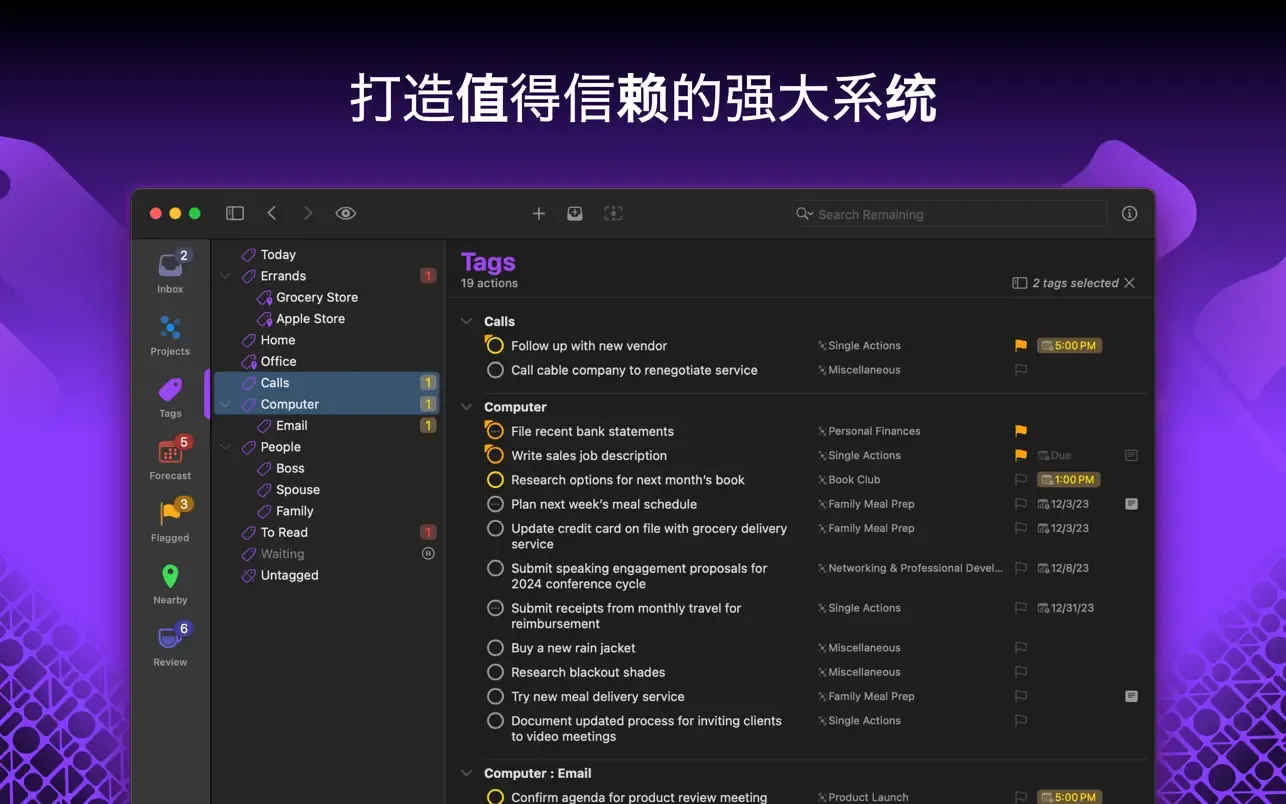Complete Call cable company to renegotiate service
Image resolution: width=1286 pixels, height=804 pixels.
tap(495, 370)
